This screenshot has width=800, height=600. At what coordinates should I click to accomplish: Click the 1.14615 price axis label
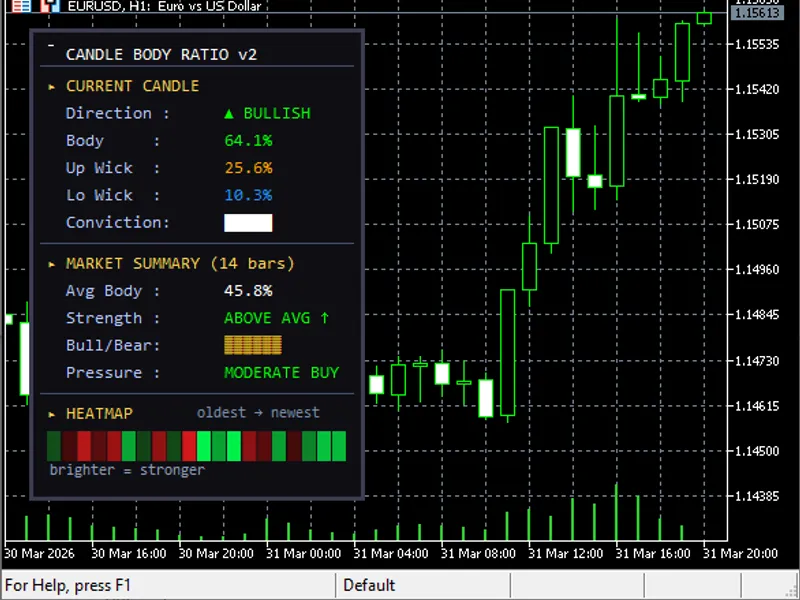[757, 406]
